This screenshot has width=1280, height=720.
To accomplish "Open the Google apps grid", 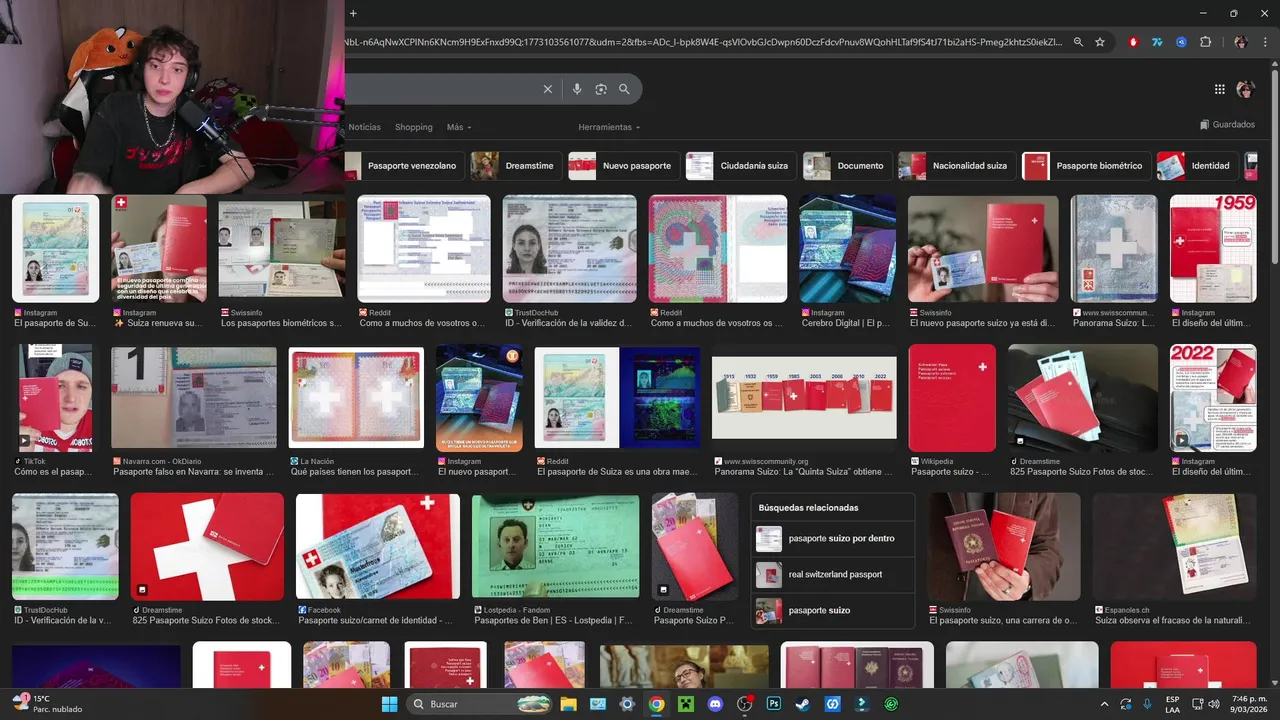I will [x=1220, y=89].
